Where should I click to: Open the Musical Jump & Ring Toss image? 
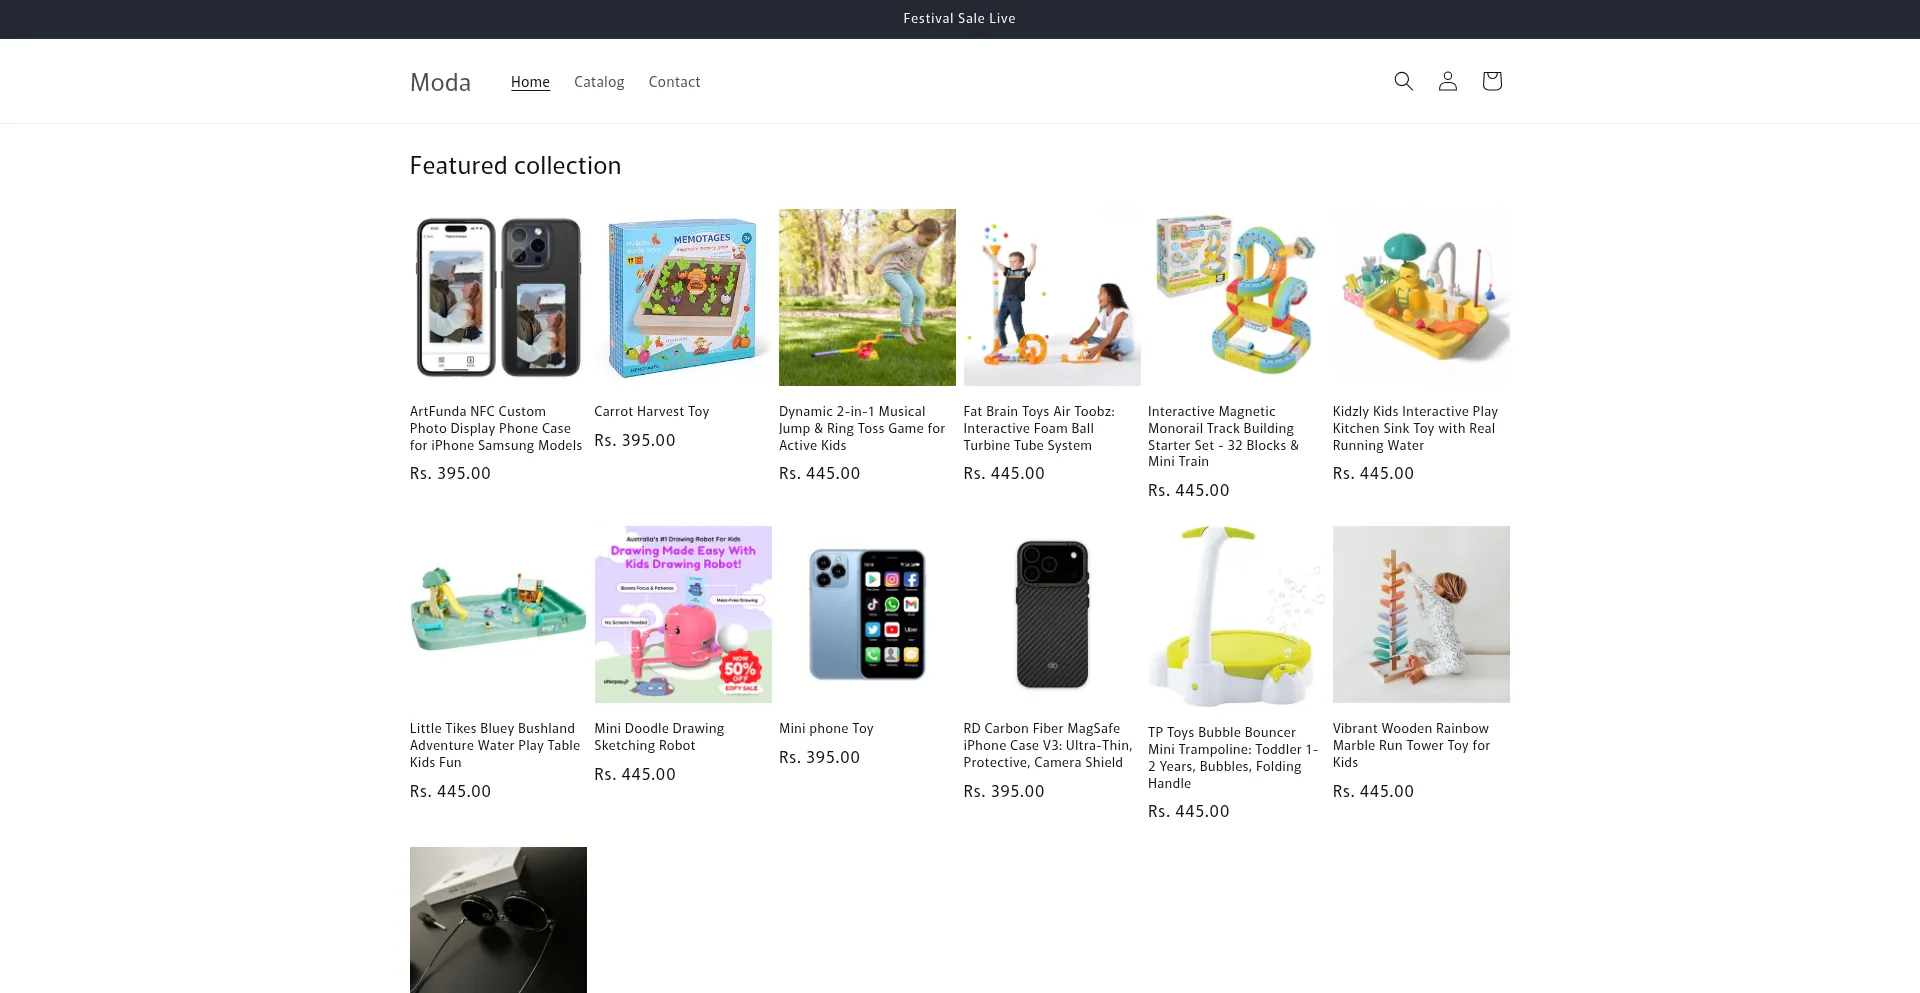(867, 297)
